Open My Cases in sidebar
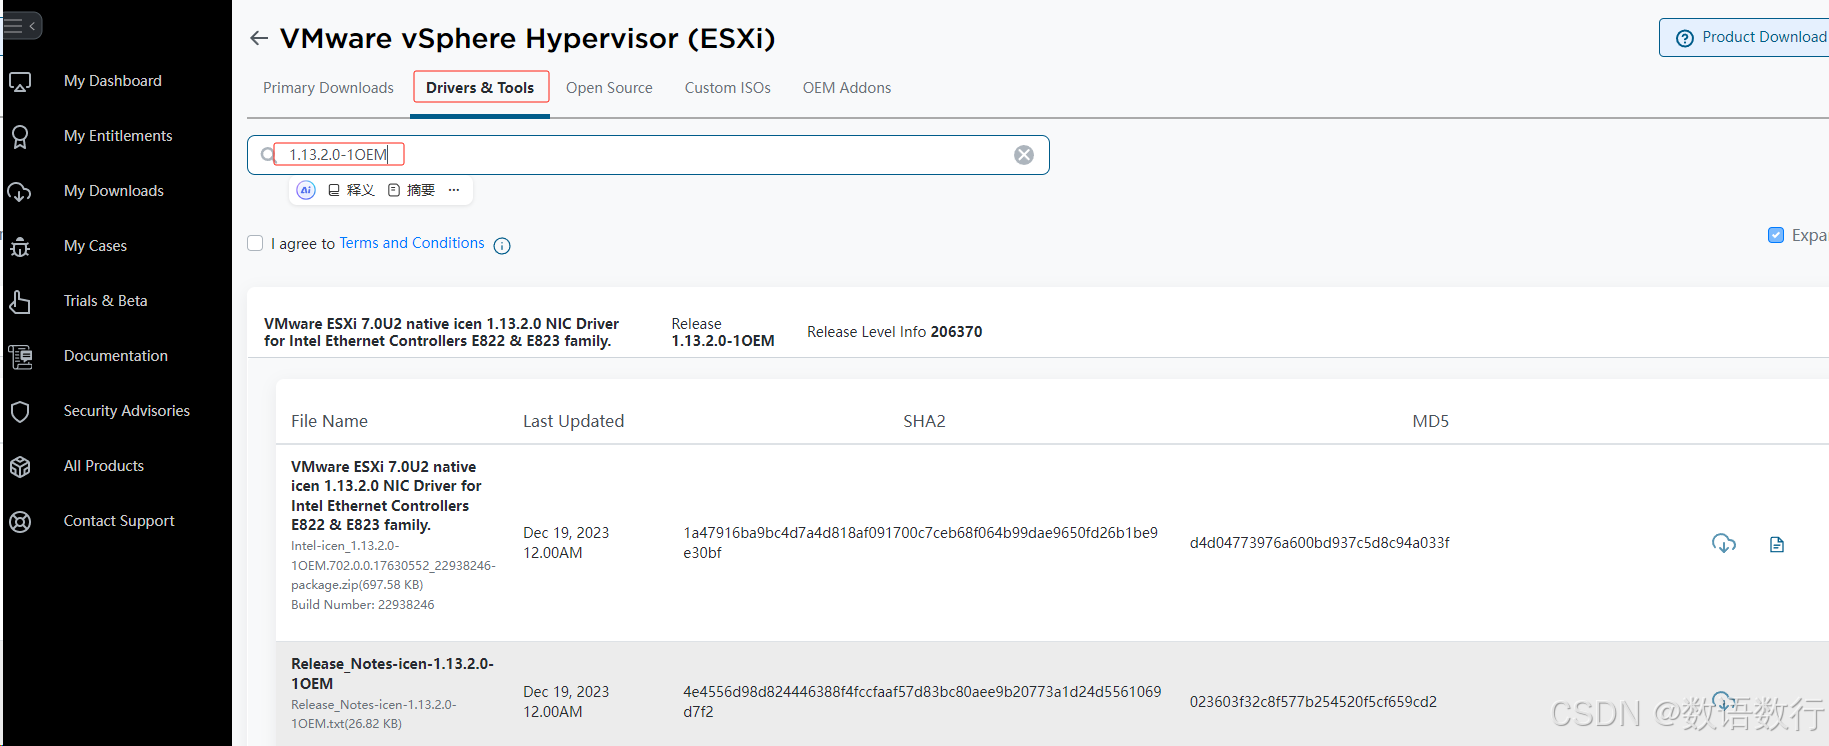 click(95, 246)
